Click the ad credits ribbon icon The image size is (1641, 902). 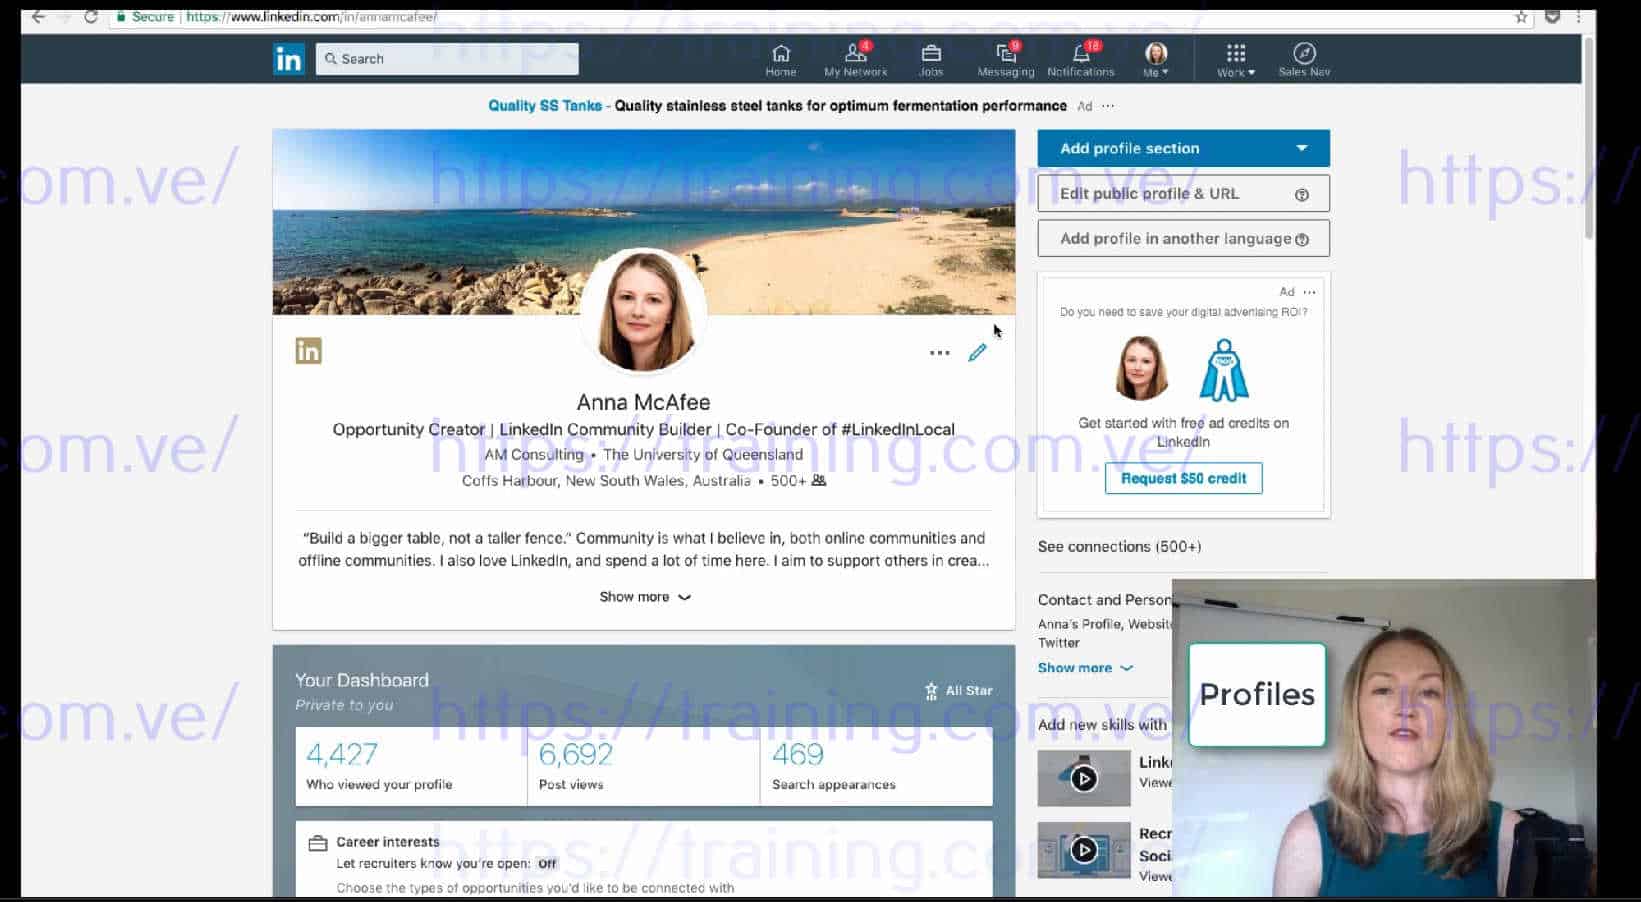1224,369
